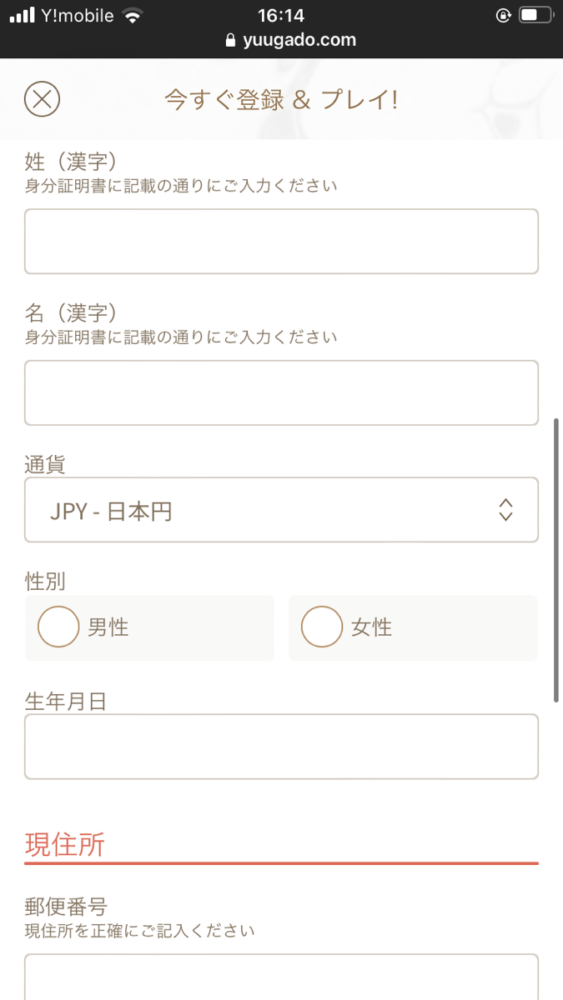Focus the 郵便番号 postal code field
This screenshot has height=1000, width=563.
click(281, 977)
